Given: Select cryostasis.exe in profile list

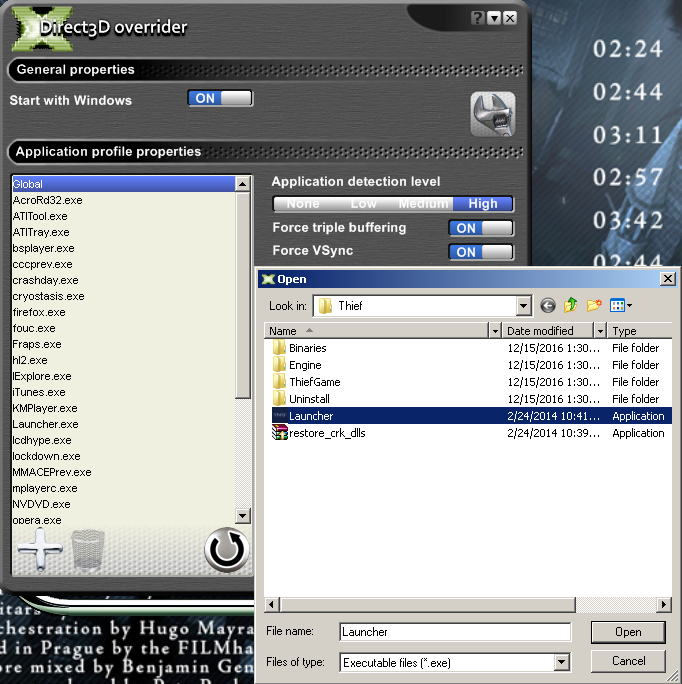Looking at the screenshot, I should (123, 296).
